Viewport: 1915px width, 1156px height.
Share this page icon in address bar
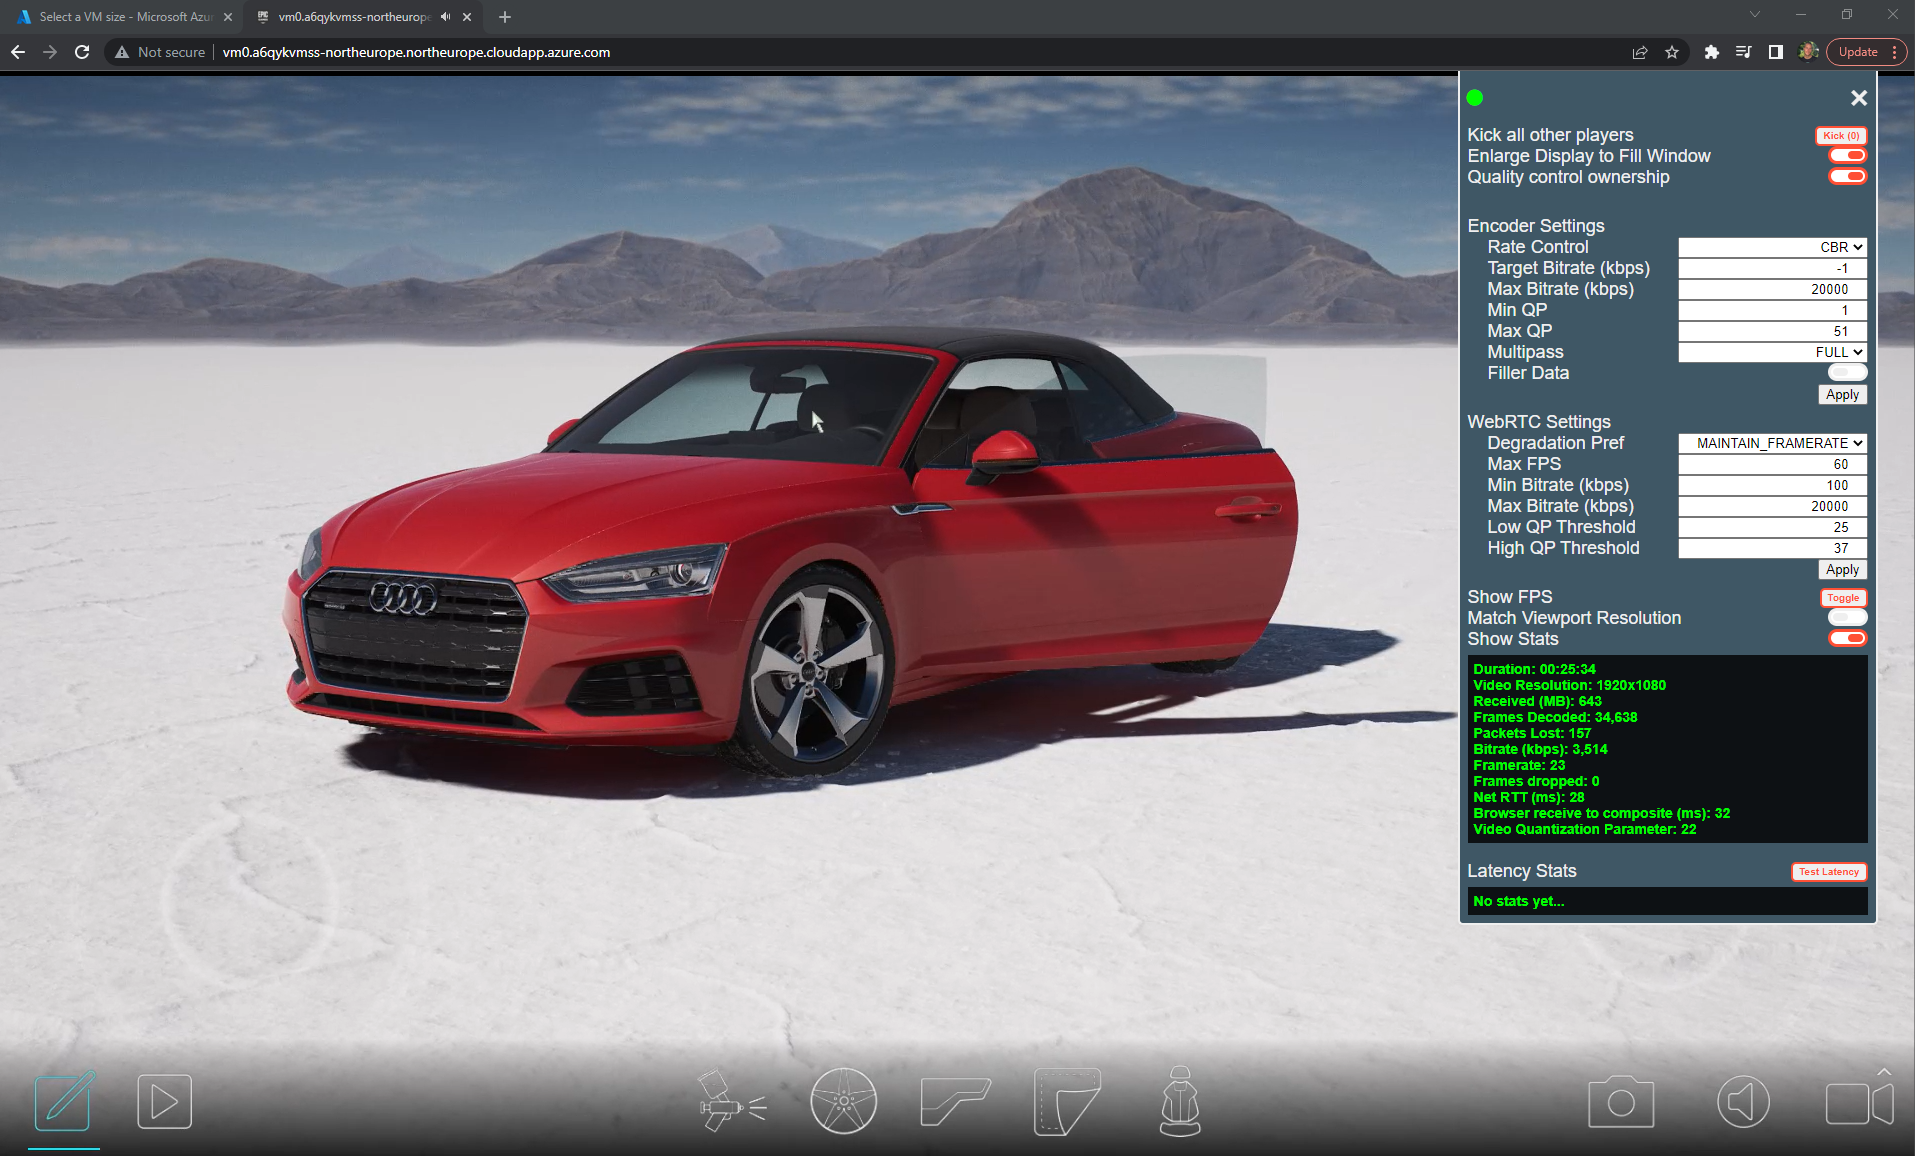[1640, 52]
